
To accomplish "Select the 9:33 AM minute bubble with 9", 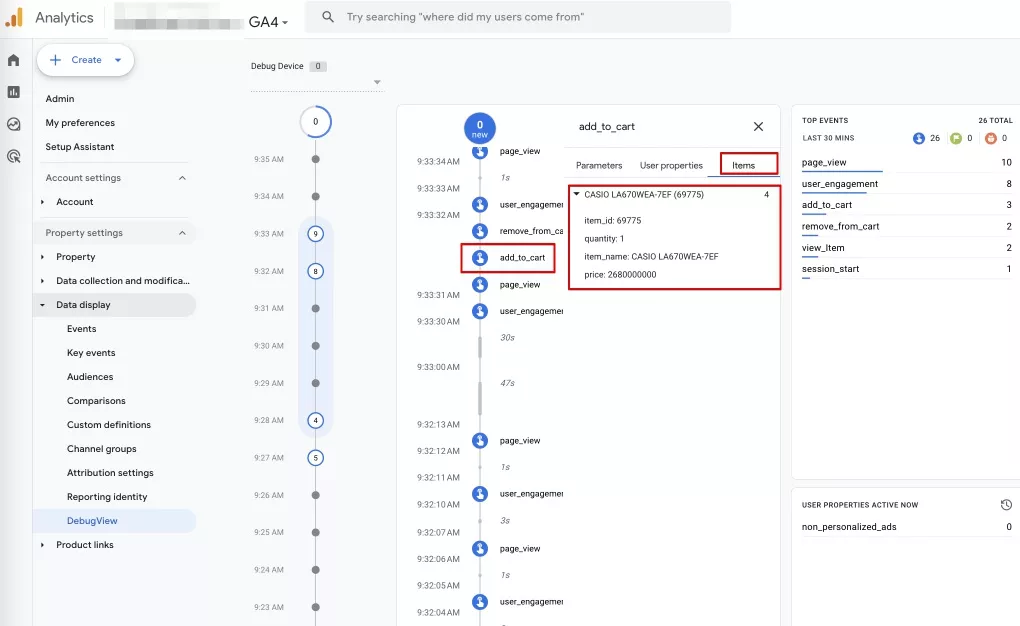I will 315,234.
